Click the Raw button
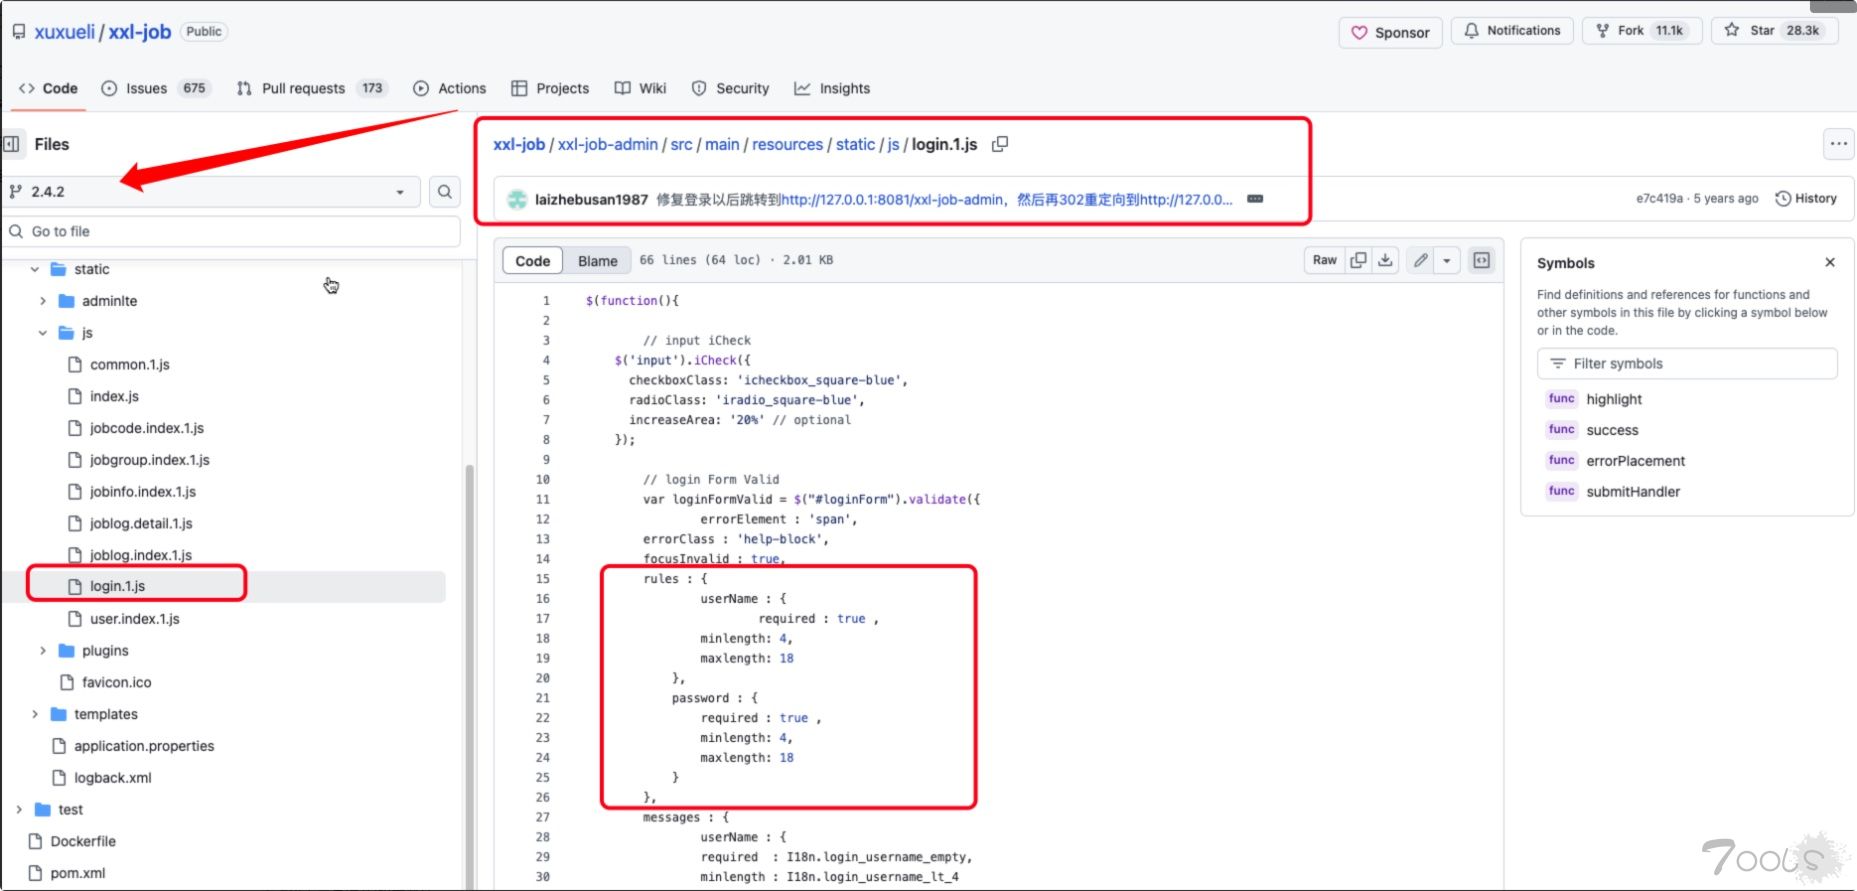This screenshot has width=1857, height=891. coord(1324,260)
